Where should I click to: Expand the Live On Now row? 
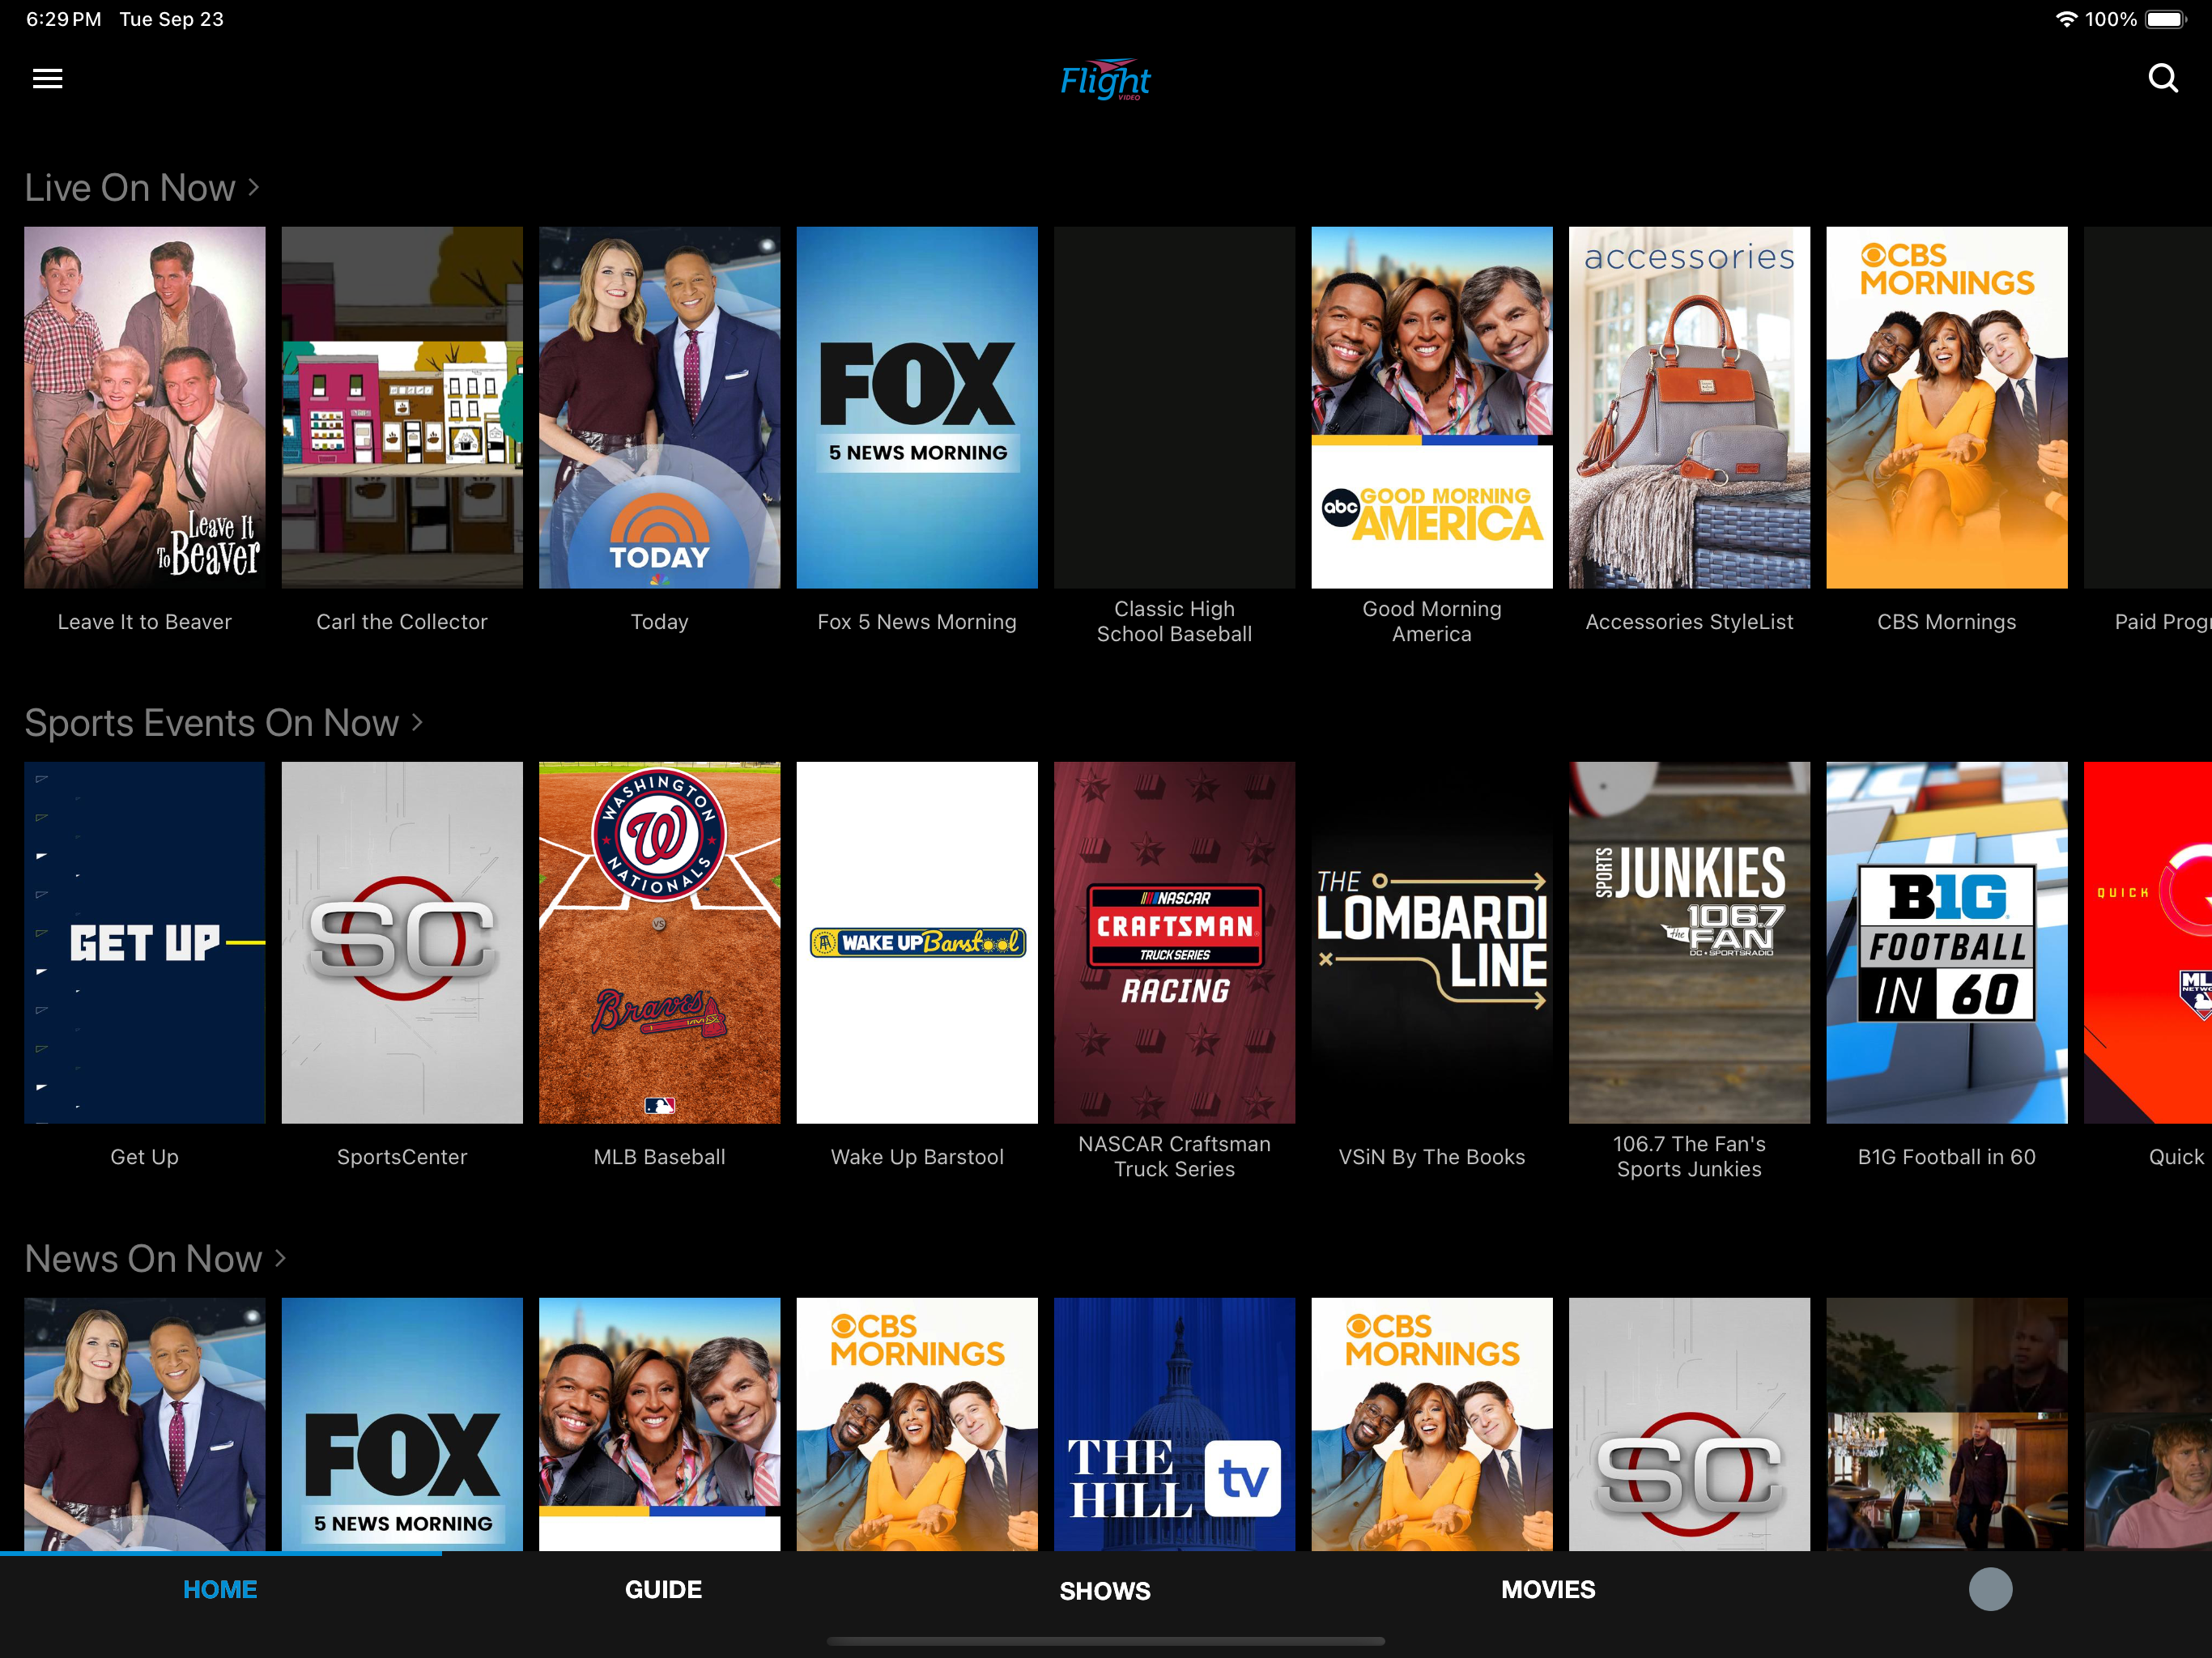(x=142, y=188)
